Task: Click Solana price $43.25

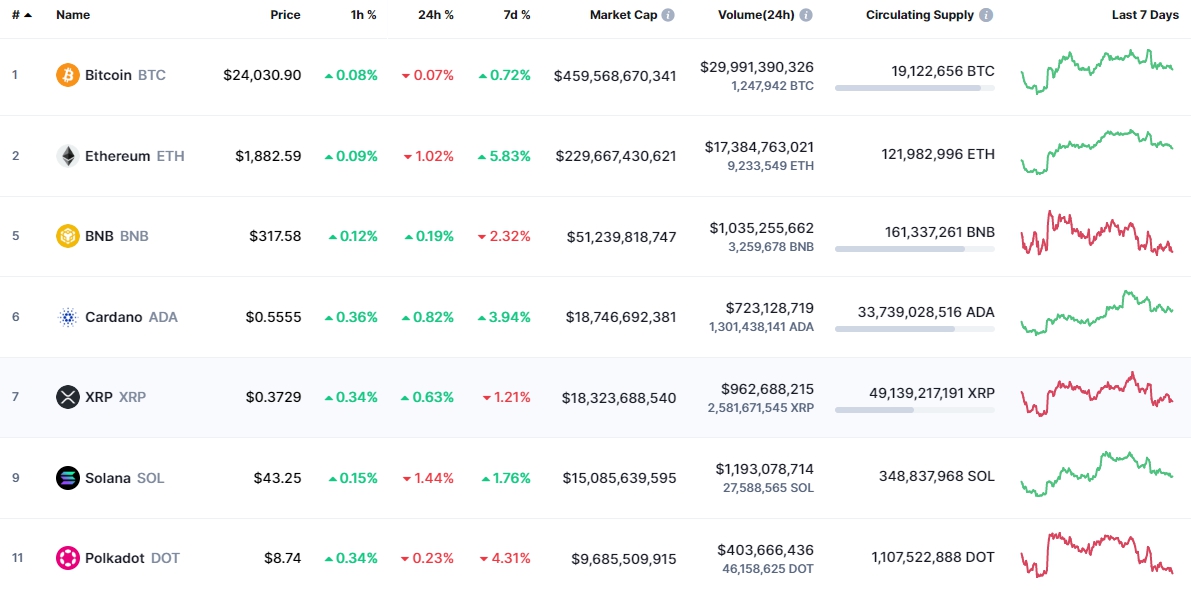Action: (277, 478)
